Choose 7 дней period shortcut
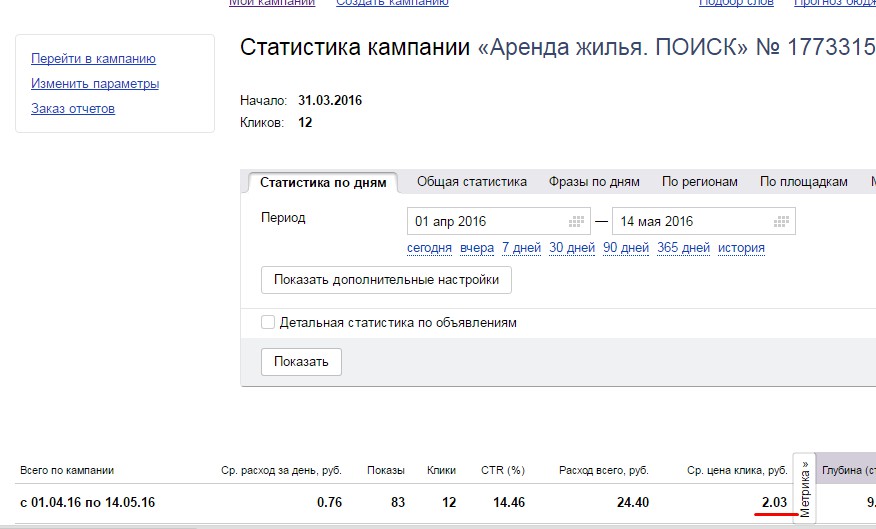 tap(521, 248)
